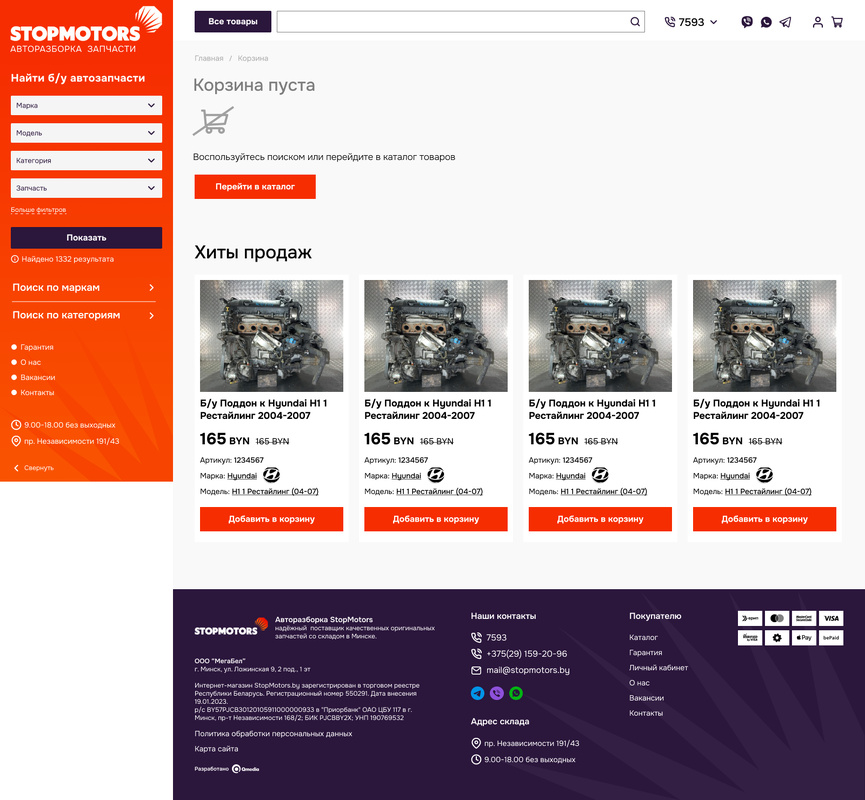Viewport: 865px width, 800px height.
Task: Open the Категория dropdown
Action: (x=86, y=161)
